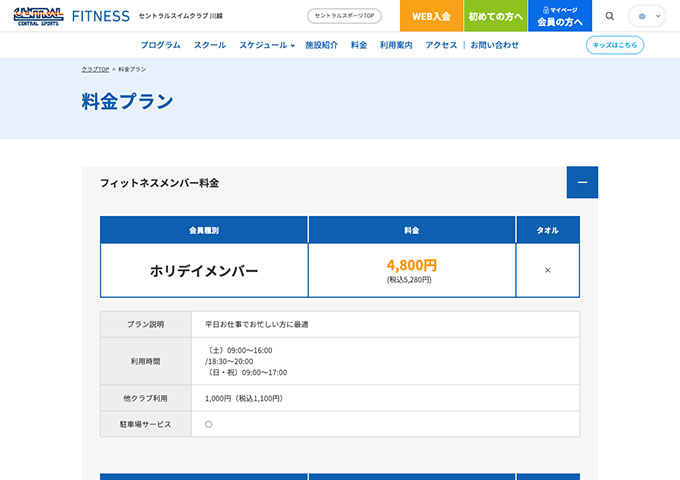Open the プログラム menu

pyautogui.click(x=160, y=45)
